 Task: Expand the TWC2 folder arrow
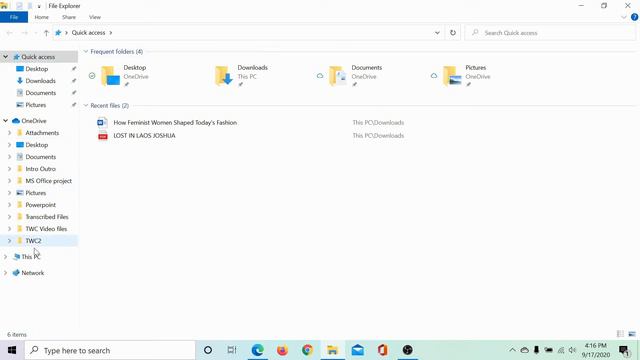9,241
